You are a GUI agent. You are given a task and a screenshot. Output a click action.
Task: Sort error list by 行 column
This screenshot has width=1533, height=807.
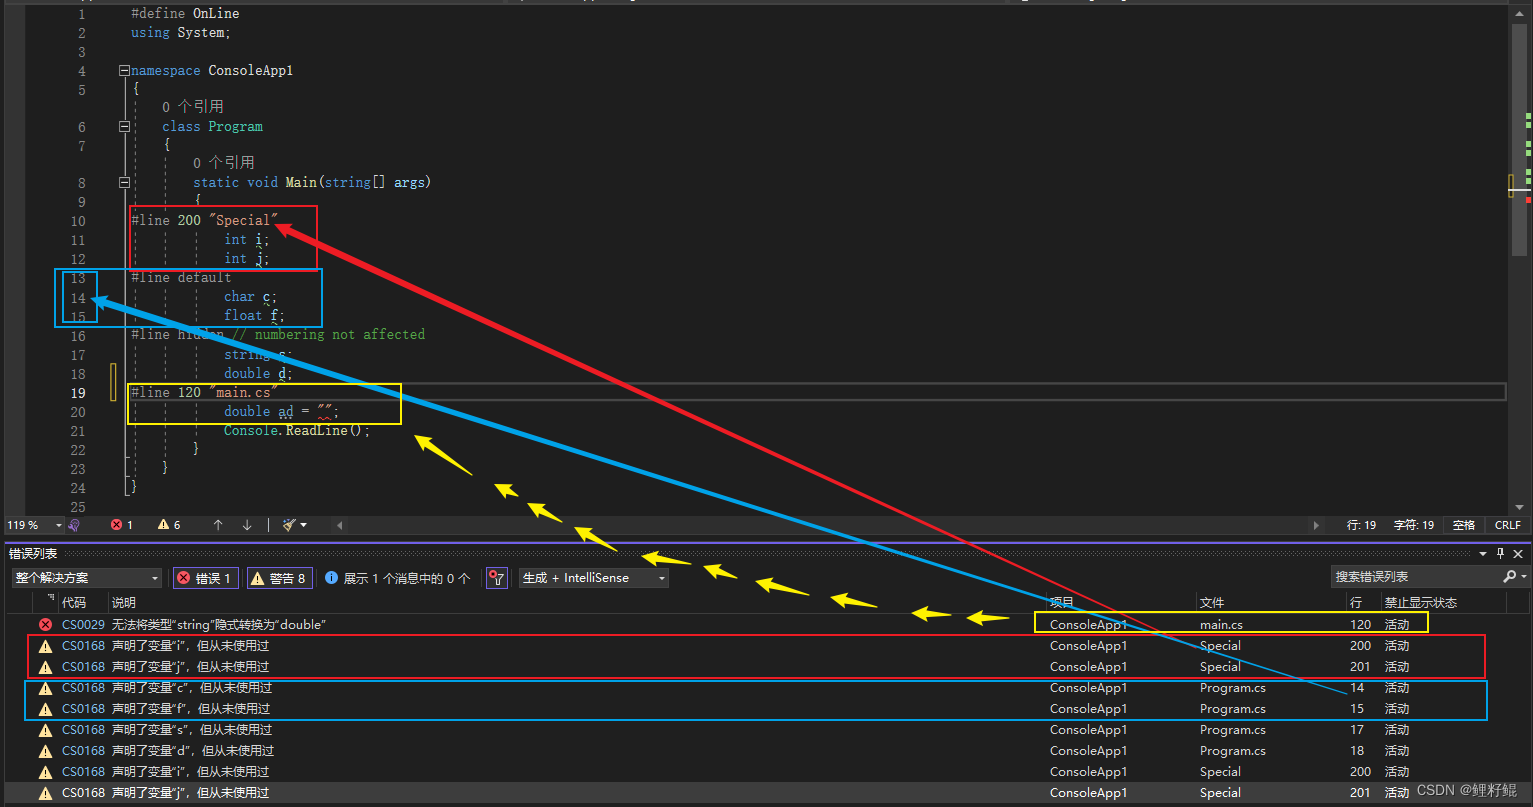coord(1363,603)
